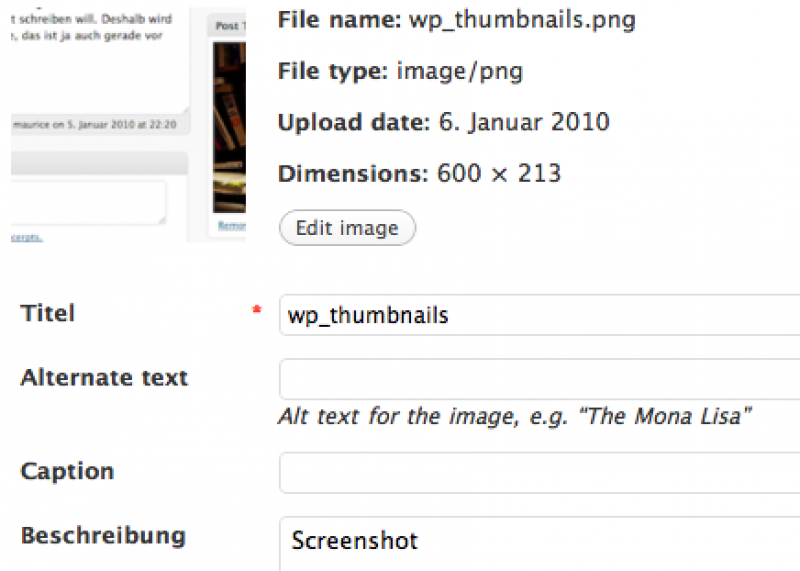The height and width of the screenshot is (571, 800).
Task: Click the red required asterisk
Action: click(257, 309)
